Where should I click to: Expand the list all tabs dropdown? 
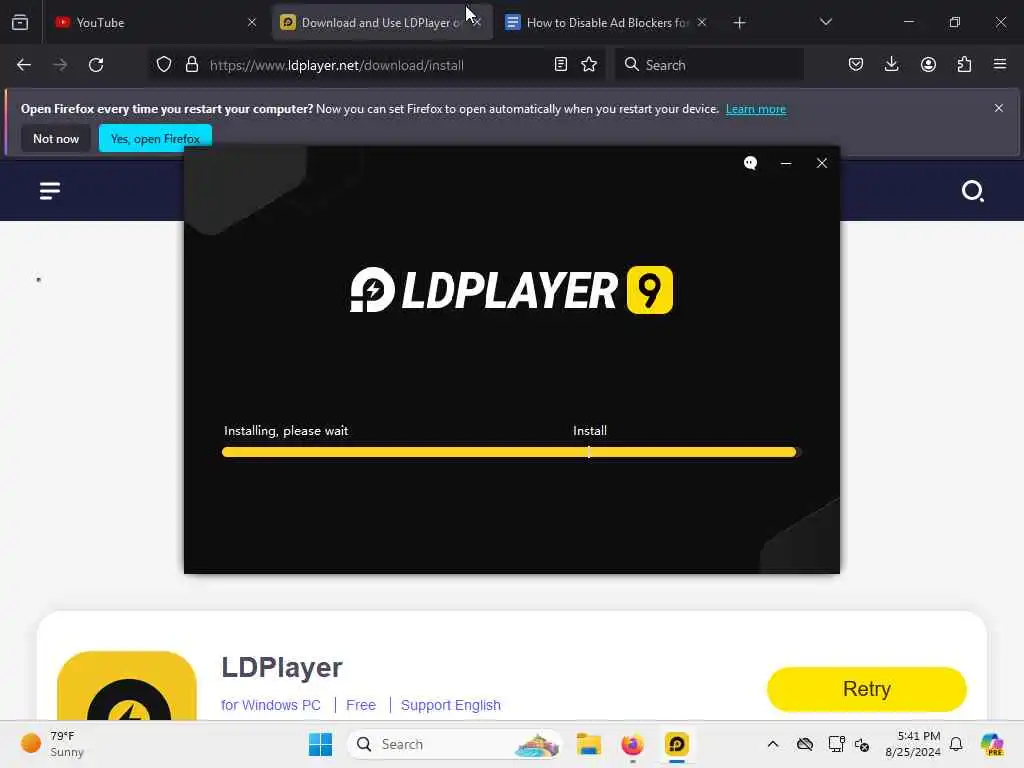coord(825,22)
